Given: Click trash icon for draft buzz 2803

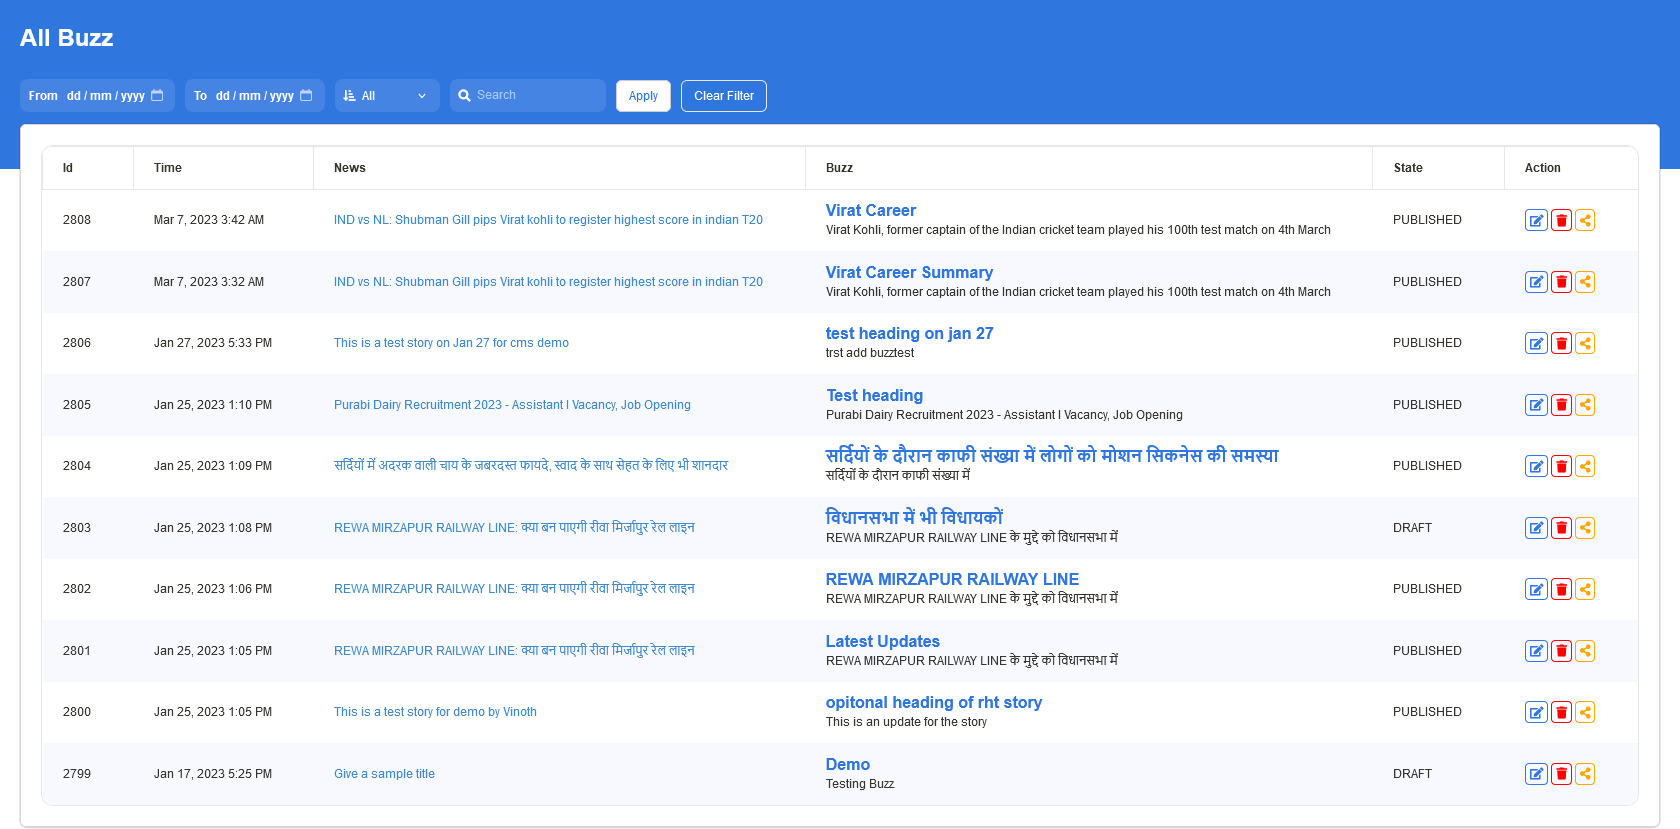Looking at the screenshot, I should [x=1561, y=528].
